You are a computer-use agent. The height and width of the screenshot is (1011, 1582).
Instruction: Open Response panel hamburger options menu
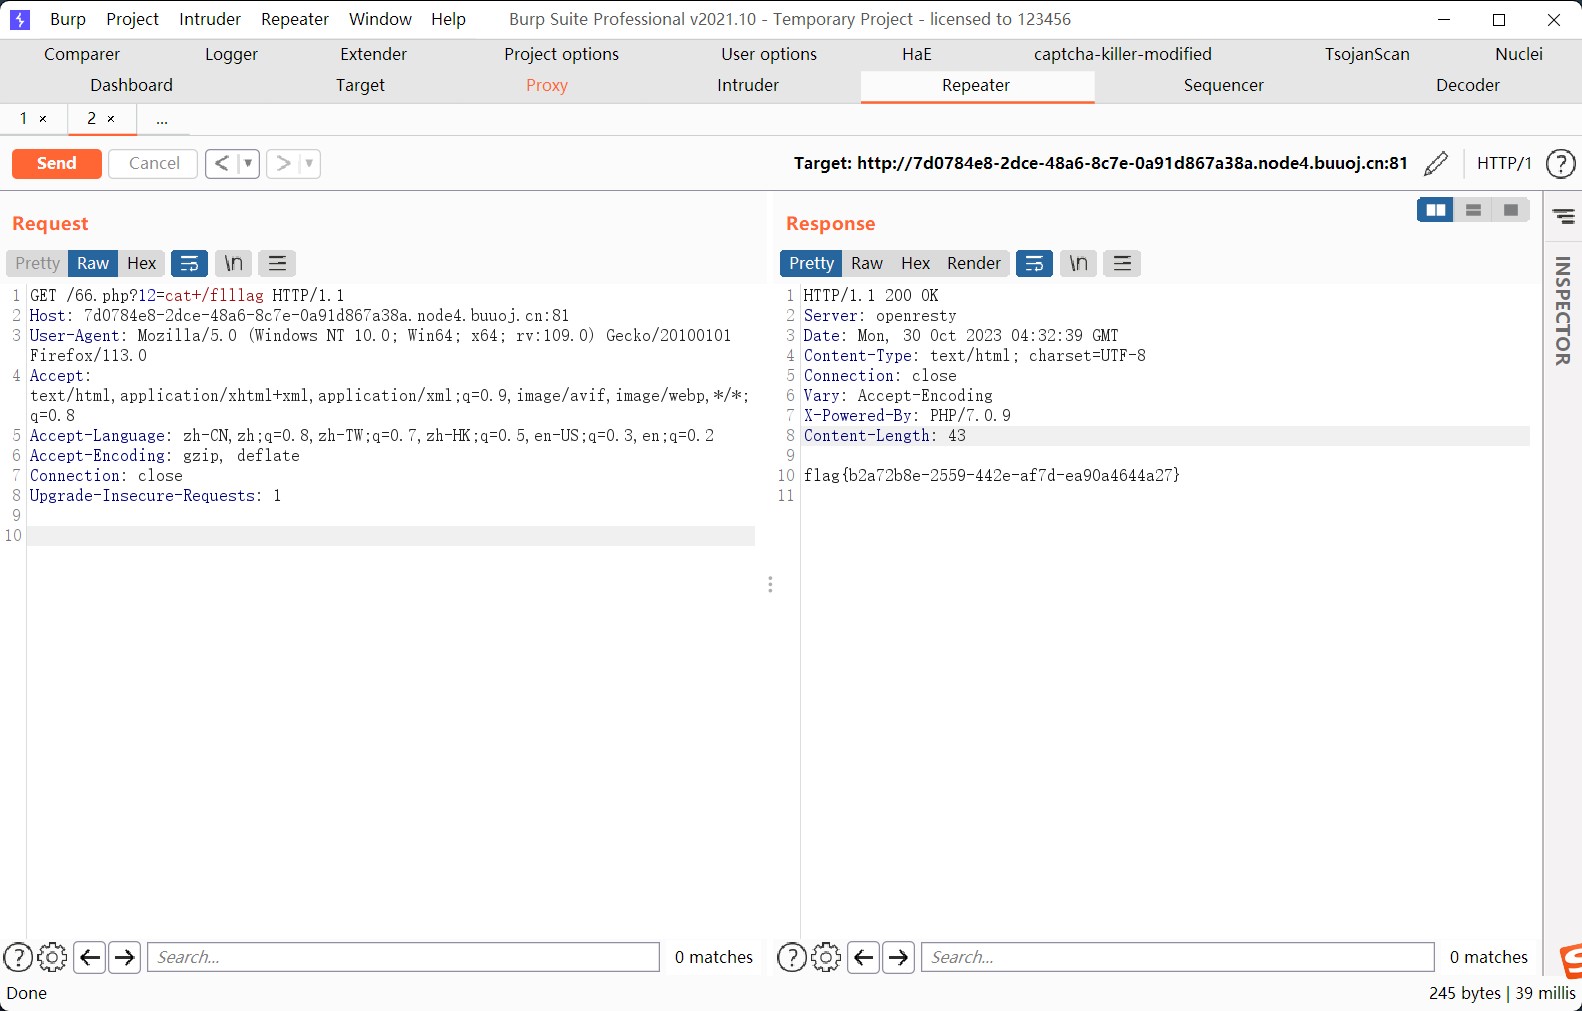(1122, 263)
